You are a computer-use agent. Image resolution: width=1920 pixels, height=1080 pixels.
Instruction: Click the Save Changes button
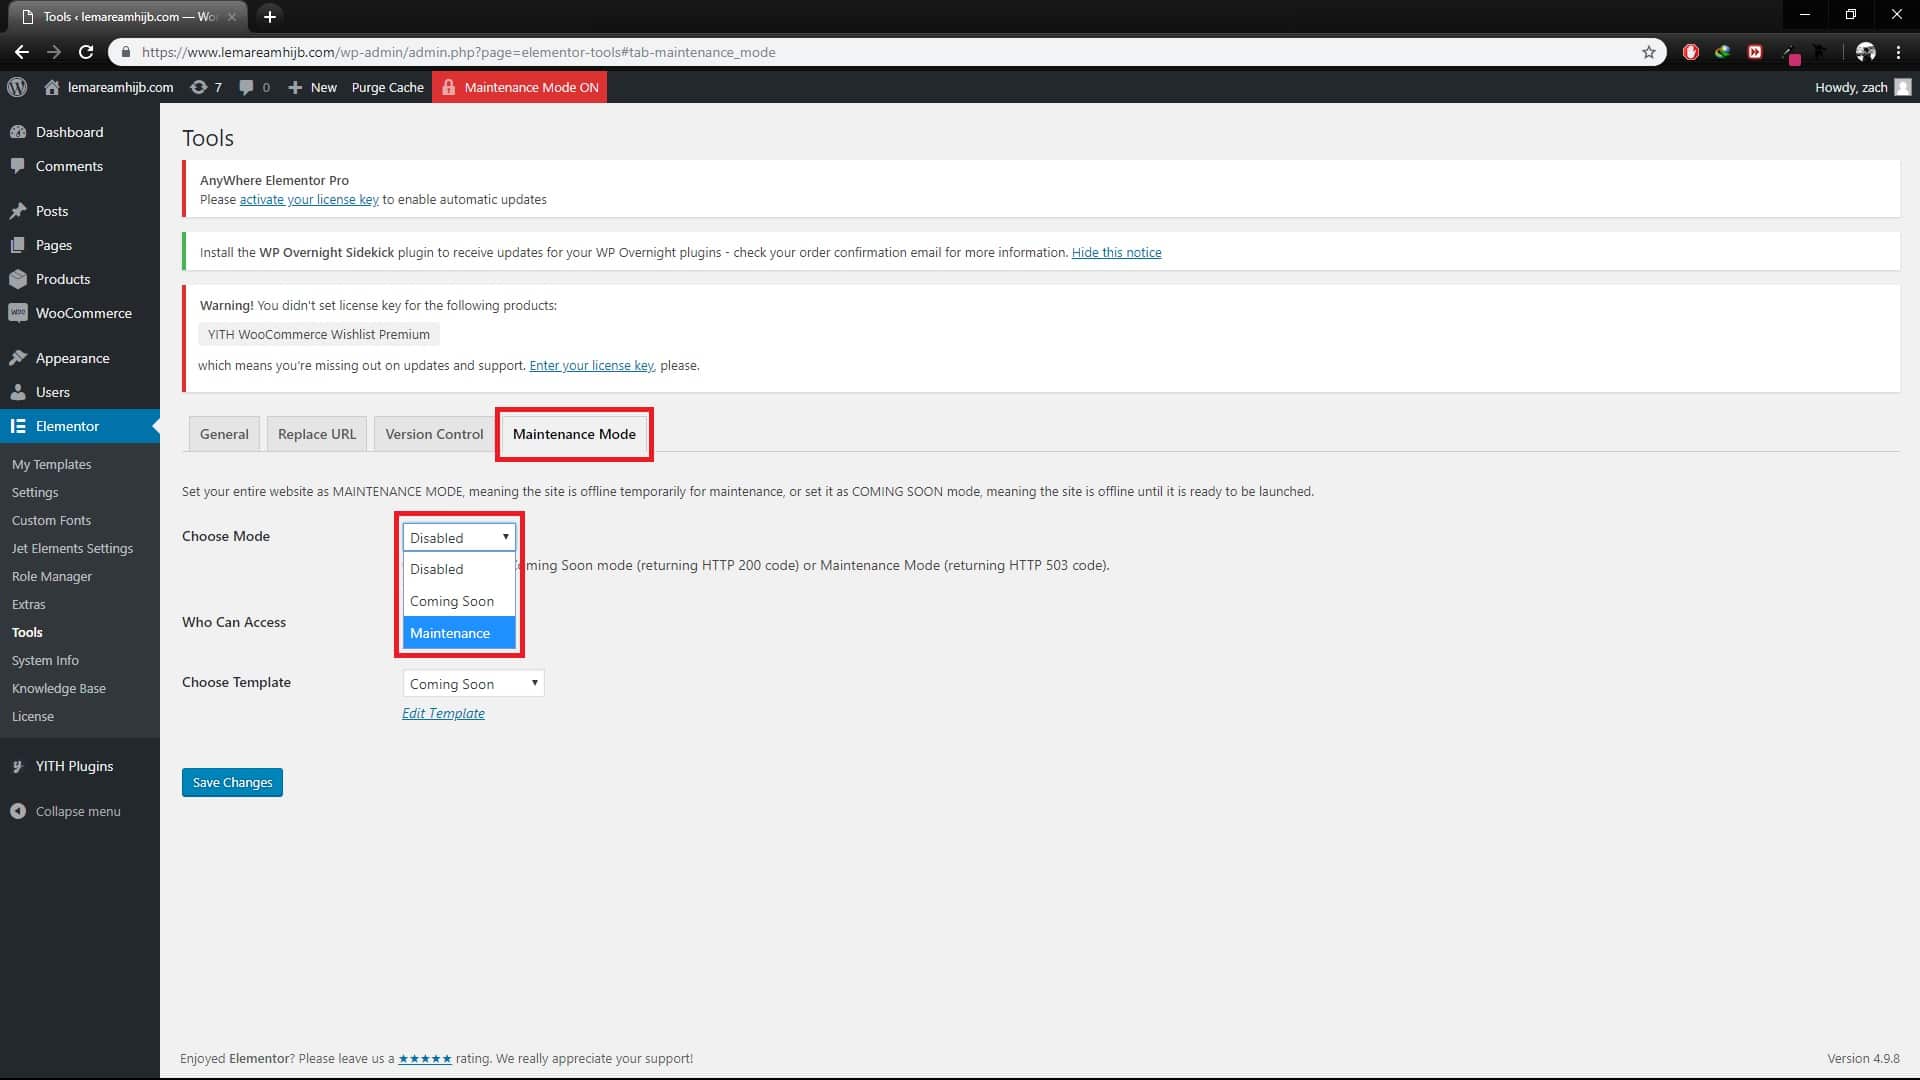click(232, 782)
